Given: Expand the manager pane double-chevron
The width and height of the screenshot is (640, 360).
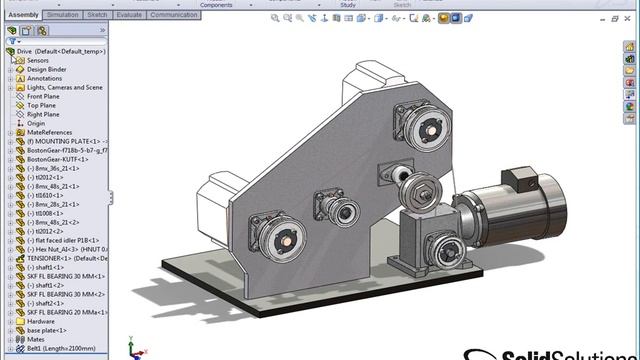Looking at the screenshot, I should coord(102,30).
